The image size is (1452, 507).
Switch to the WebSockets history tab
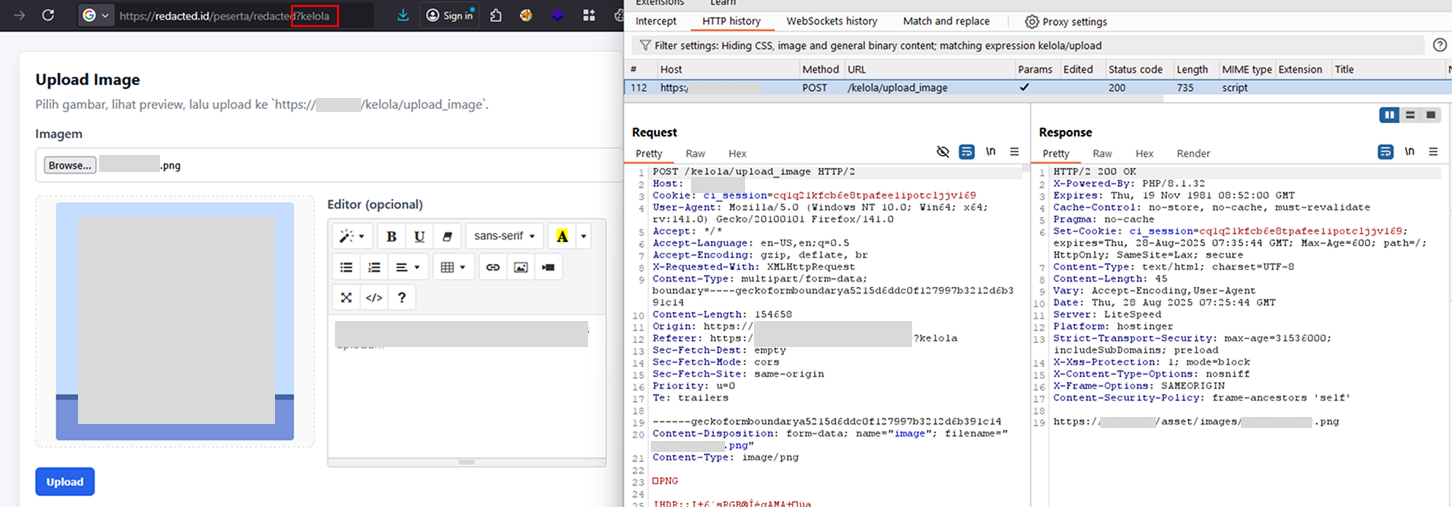click(832, 21)
